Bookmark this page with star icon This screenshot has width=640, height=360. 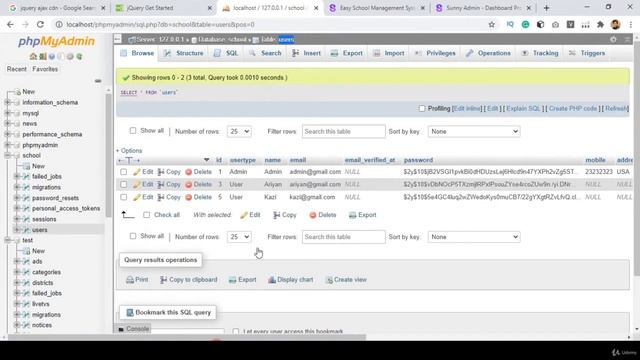pos(492,24)
